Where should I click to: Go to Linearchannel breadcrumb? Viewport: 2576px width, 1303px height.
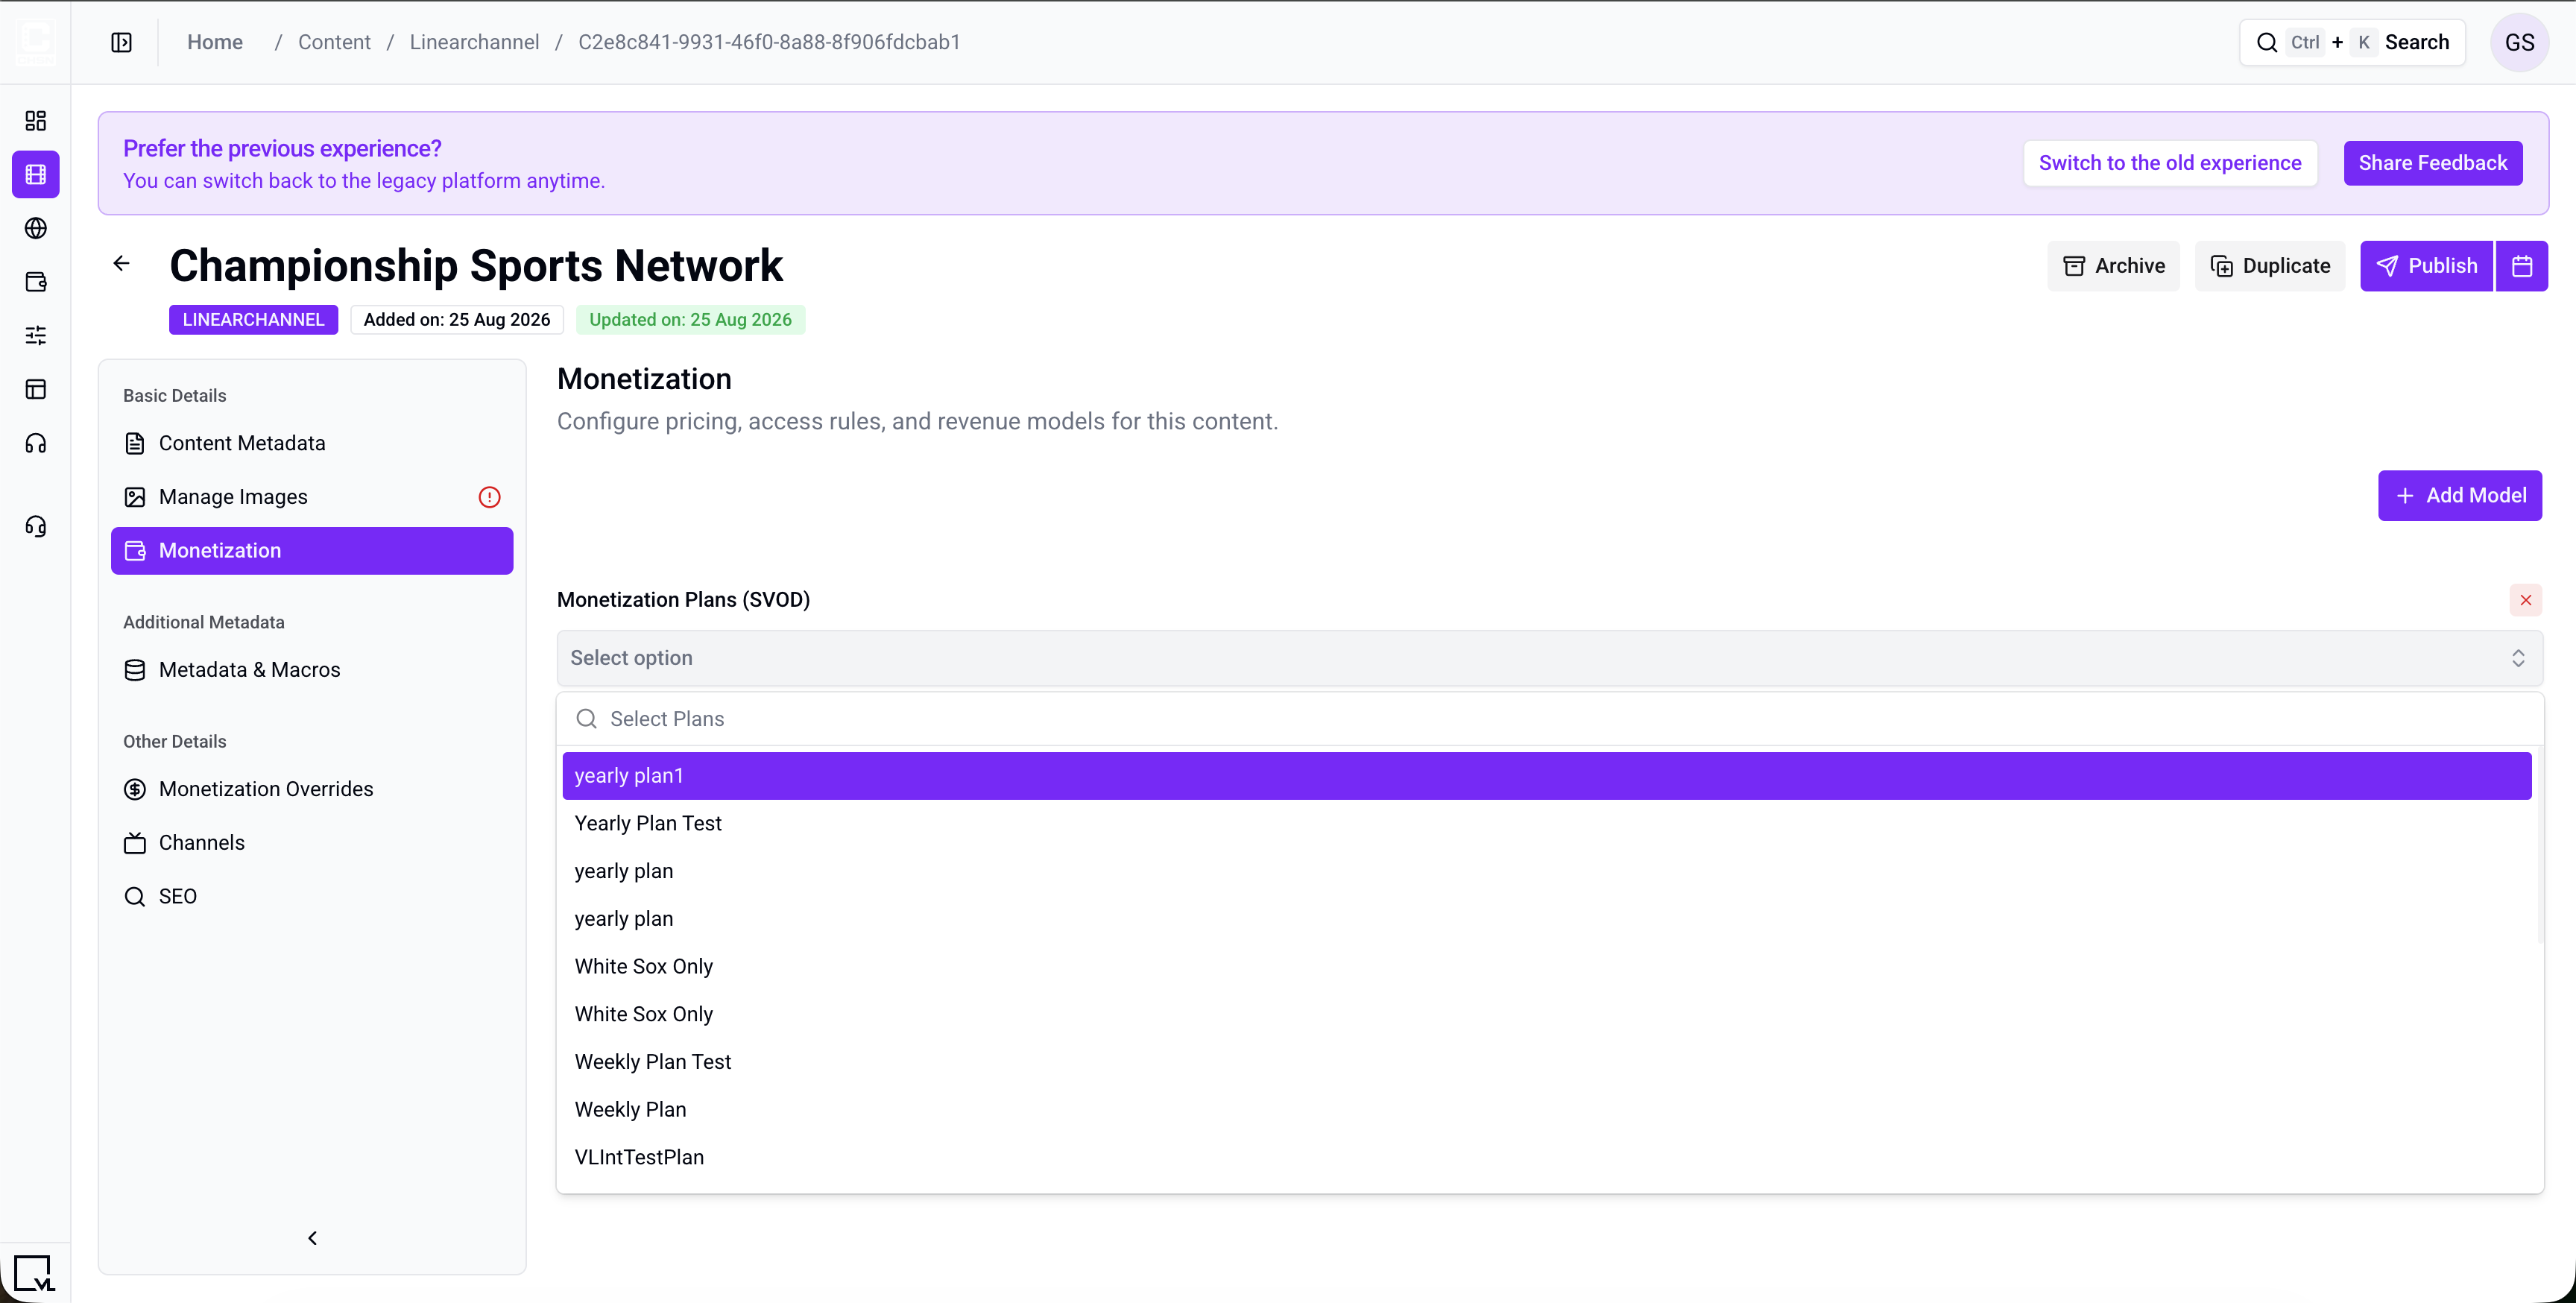click(474, 42)
